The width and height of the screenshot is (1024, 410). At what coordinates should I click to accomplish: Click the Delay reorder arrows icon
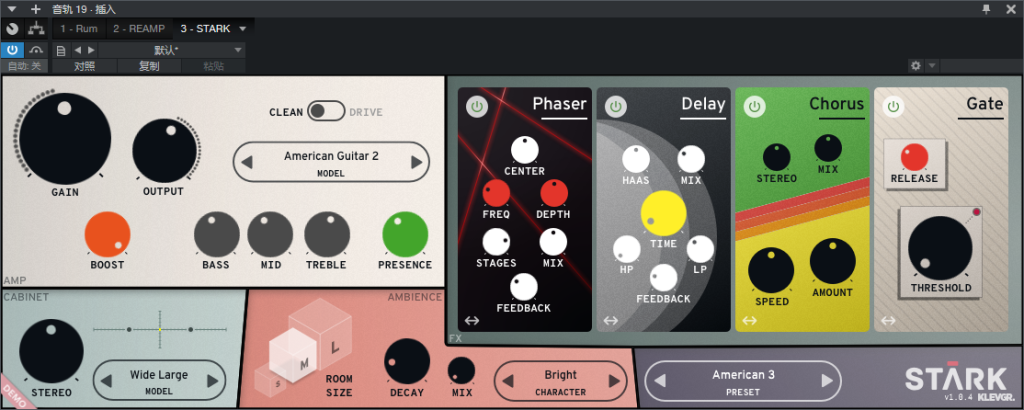tap(610, 321)
